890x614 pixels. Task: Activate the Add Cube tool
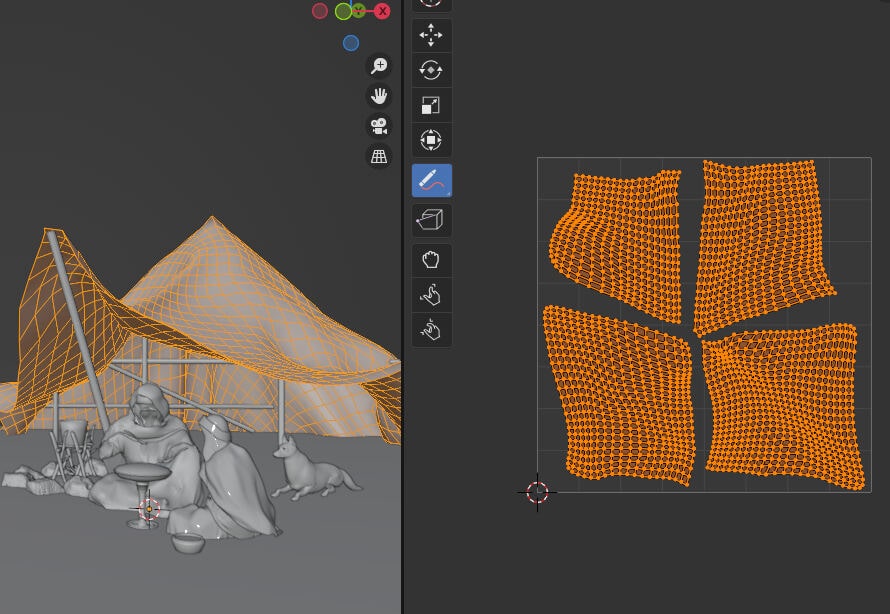pos(431,219)
